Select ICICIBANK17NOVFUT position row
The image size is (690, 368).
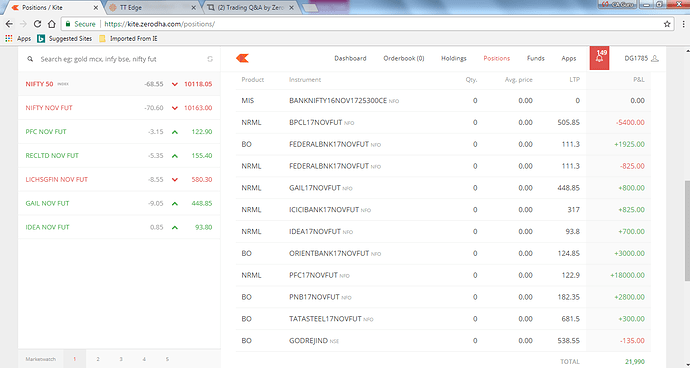pos(443,210)
